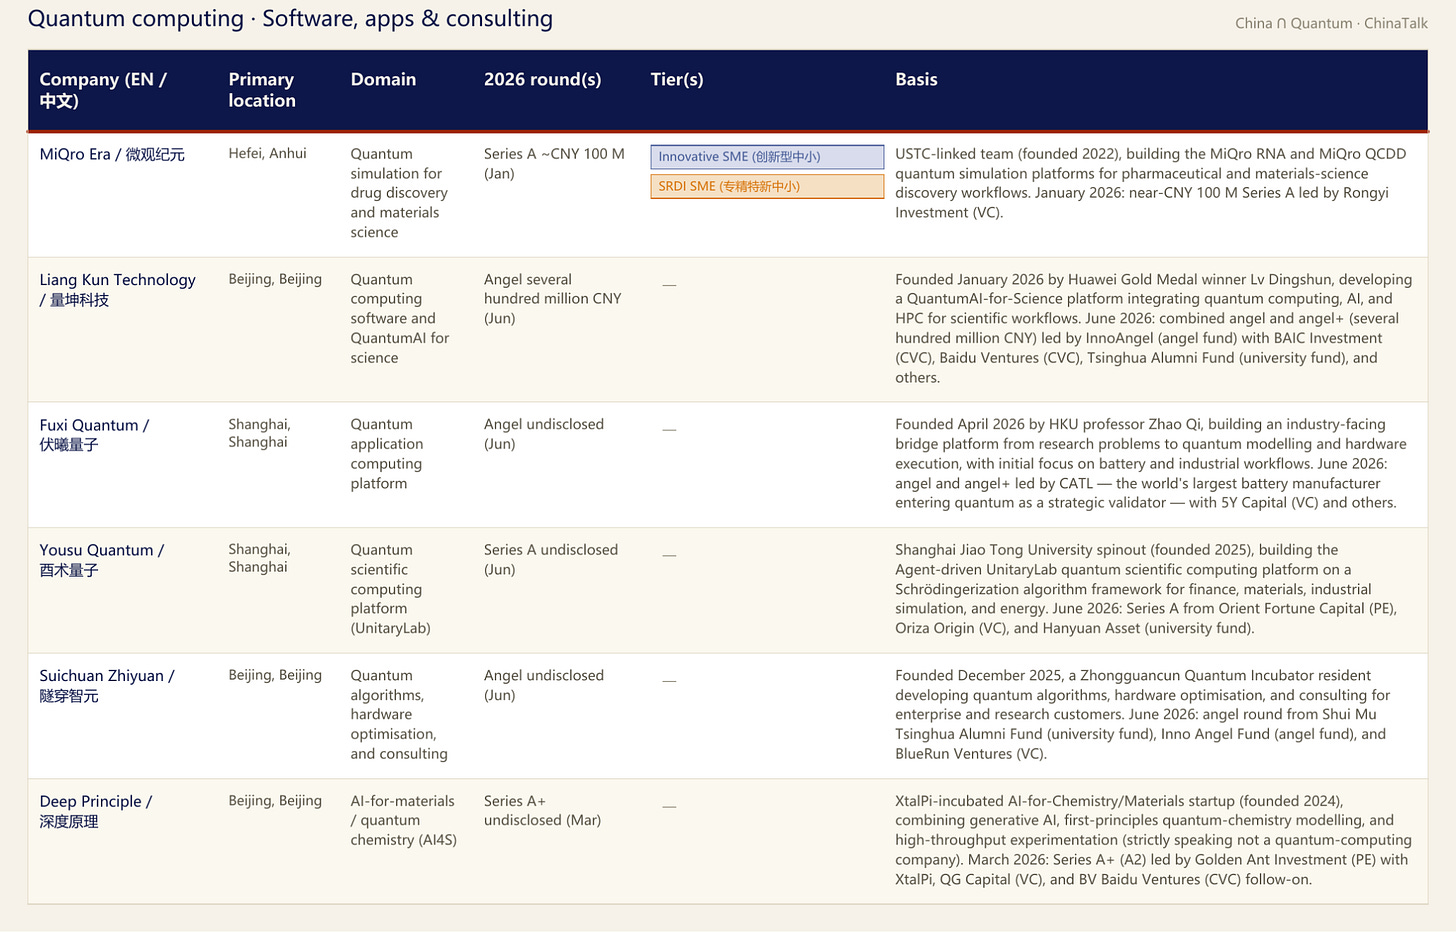Select the 'Liang Kun Technology / 量坤科技' company name

tap(118, 290)
